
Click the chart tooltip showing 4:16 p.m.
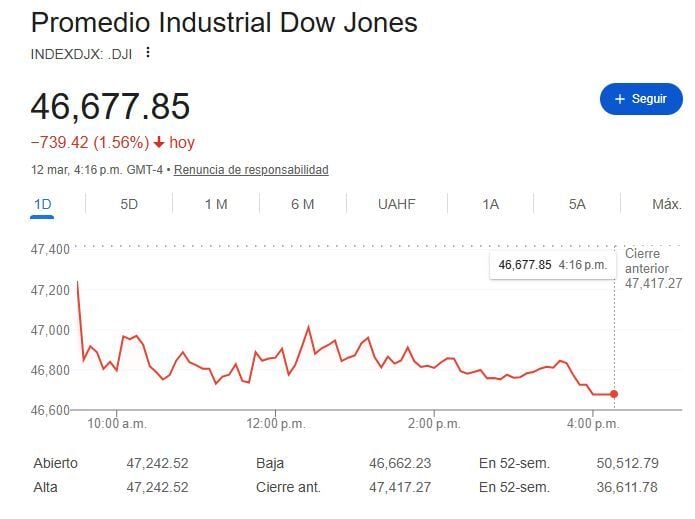tap(552, 265)
